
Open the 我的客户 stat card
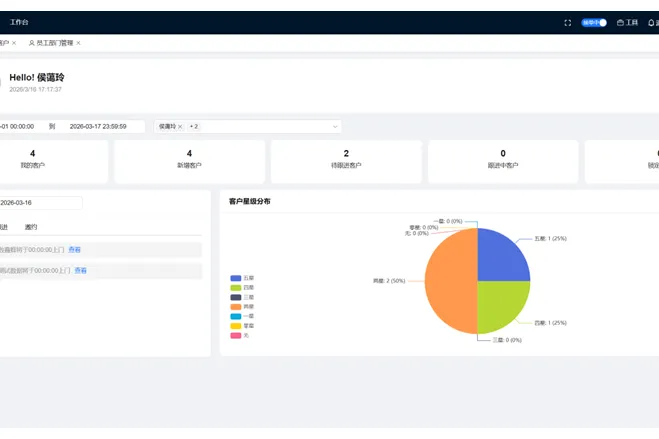click(54, 162)
